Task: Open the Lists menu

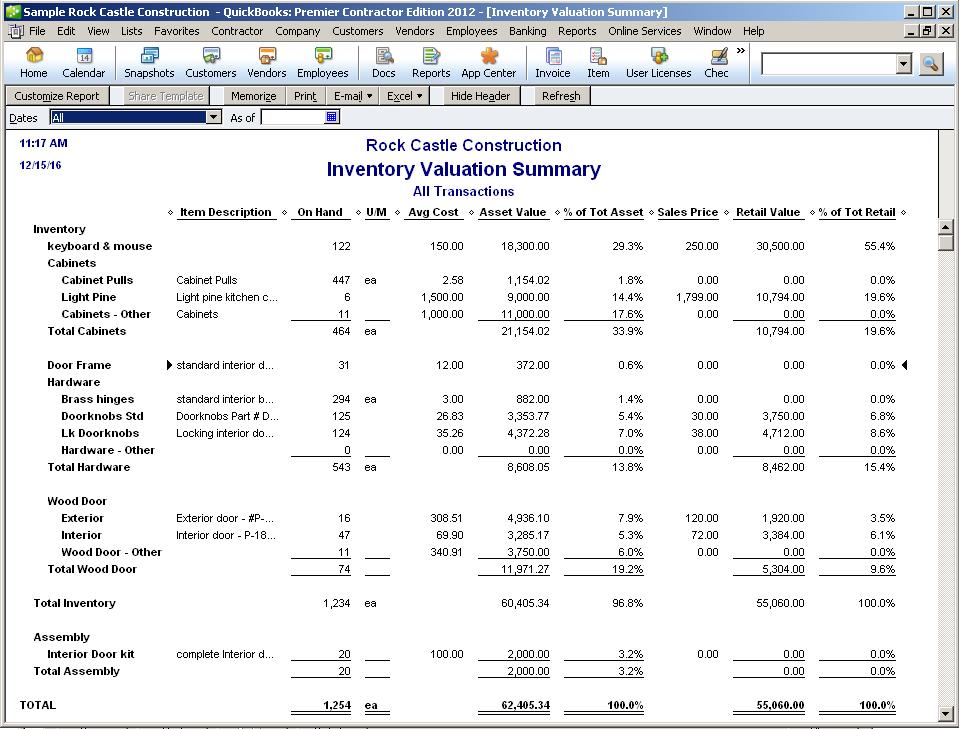Action: tap(131, 31)
